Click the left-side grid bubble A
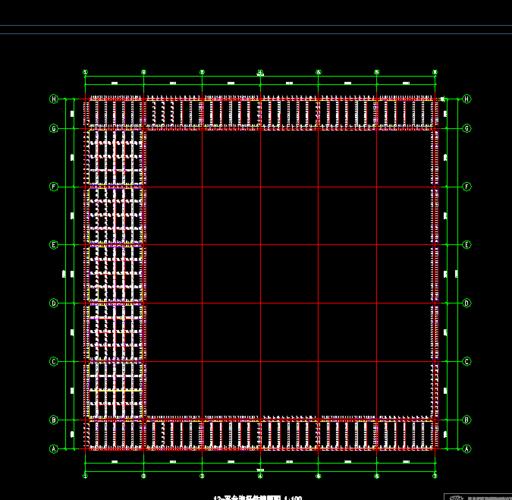 (x=54, y=449)
